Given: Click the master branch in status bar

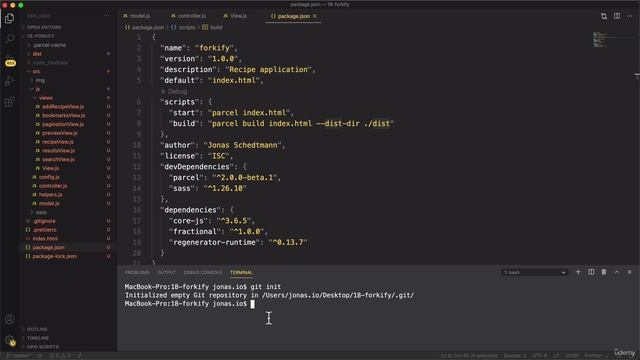Looking at the screenshot, I should point(19,356).
